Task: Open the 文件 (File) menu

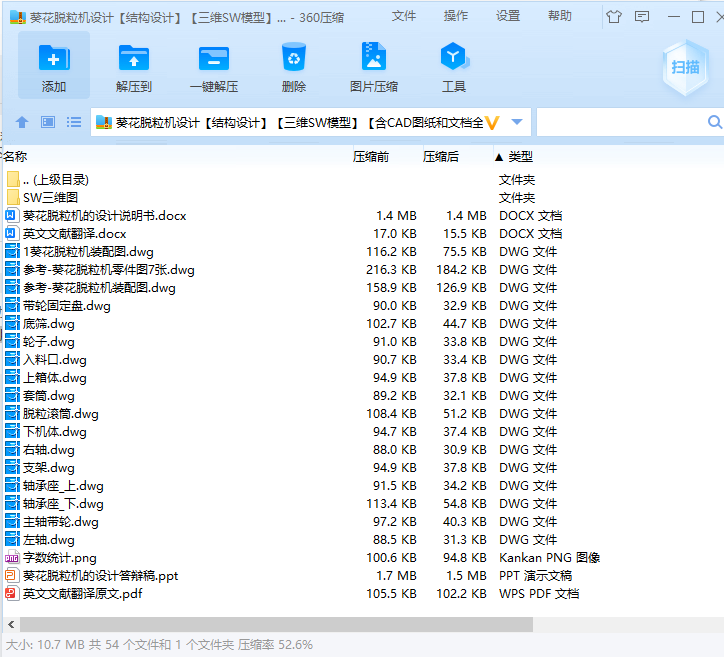Action: pyautogui.click(x=404, y=16)
